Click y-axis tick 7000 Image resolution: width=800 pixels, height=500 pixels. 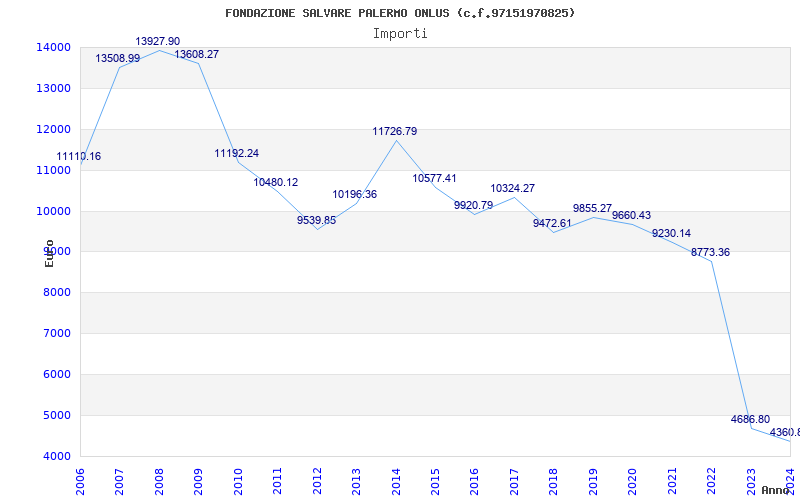(x=56, y=334)
